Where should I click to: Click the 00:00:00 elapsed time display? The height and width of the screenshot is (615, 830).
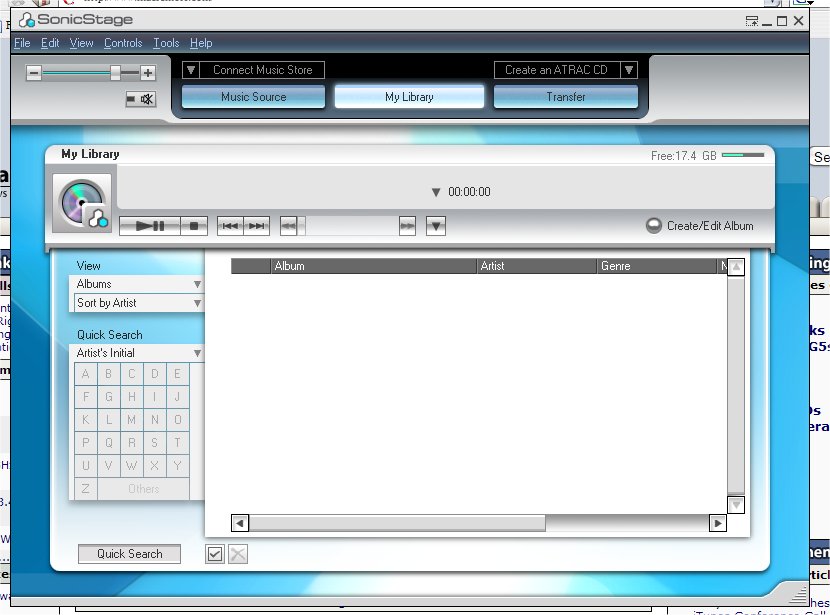pos(470,192)
